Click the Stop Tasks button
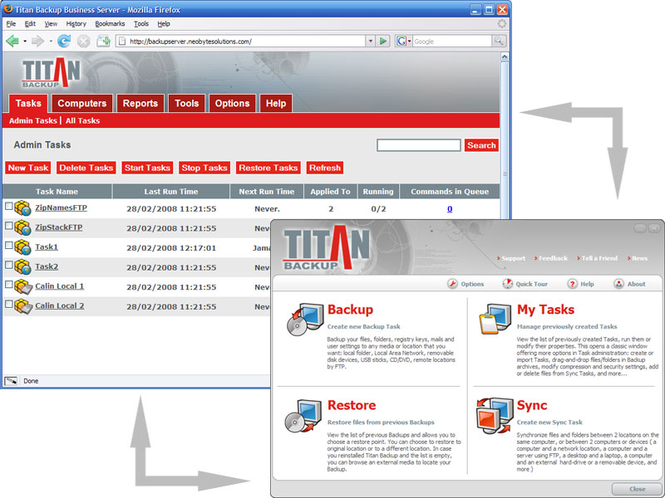This screenshot has width=665, height=498. pos(204,168)
